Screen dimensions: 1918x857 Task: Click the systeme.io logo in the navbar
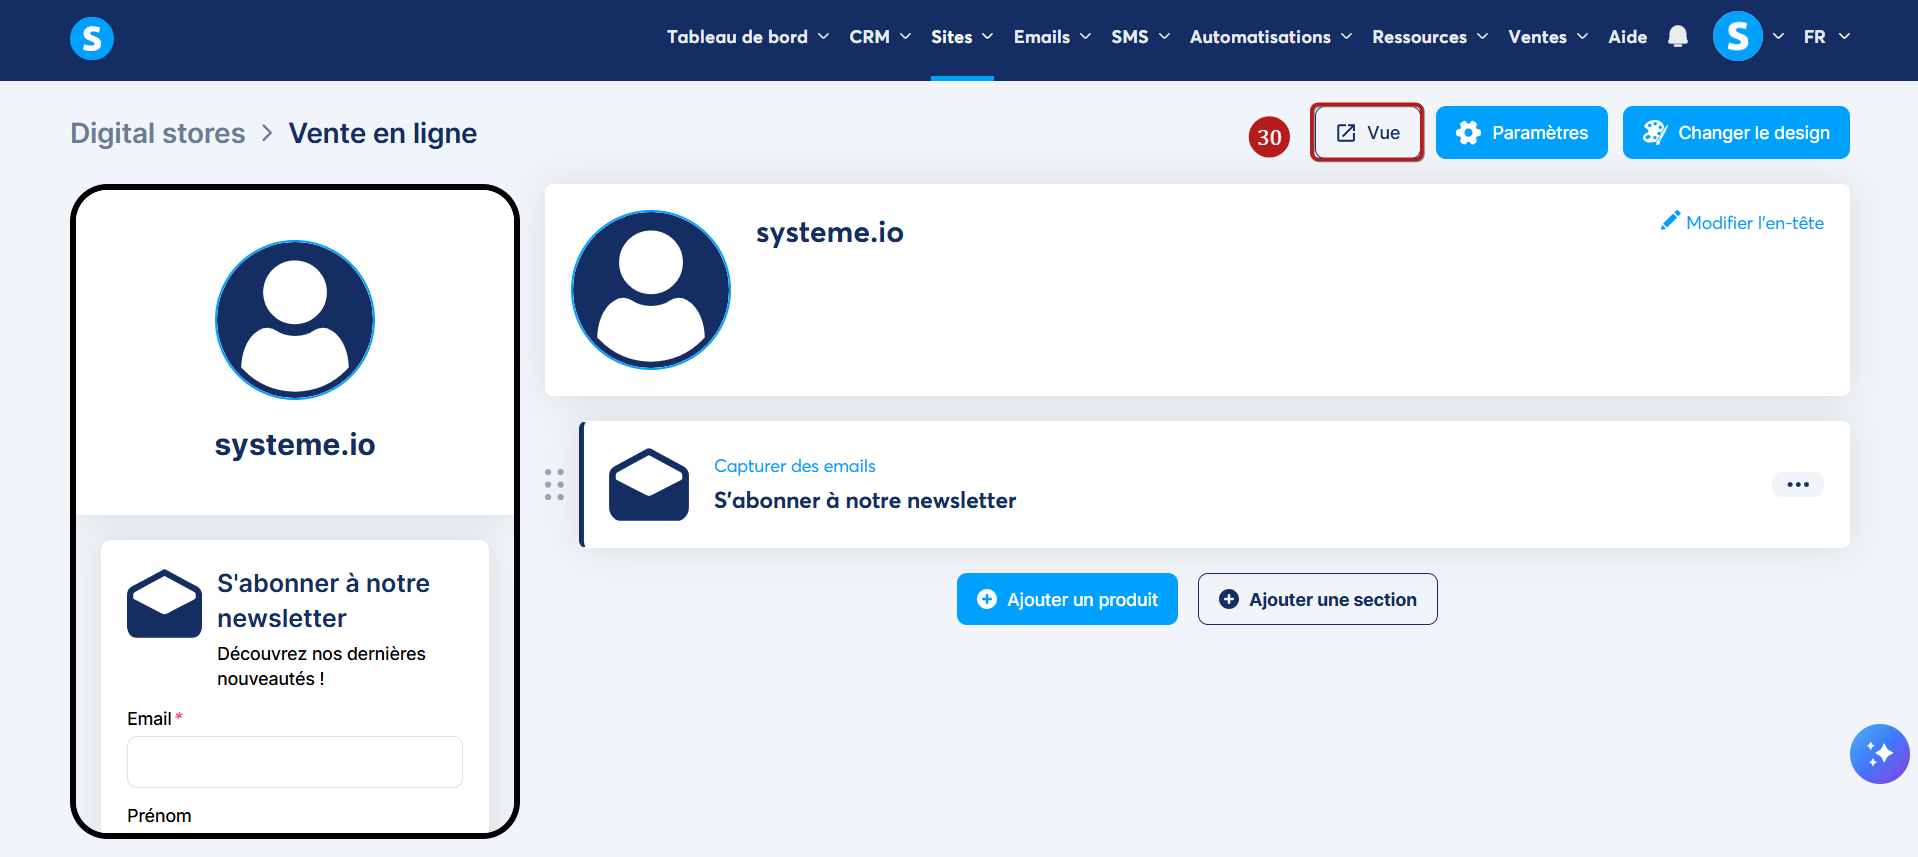click(x=92, y=39)
